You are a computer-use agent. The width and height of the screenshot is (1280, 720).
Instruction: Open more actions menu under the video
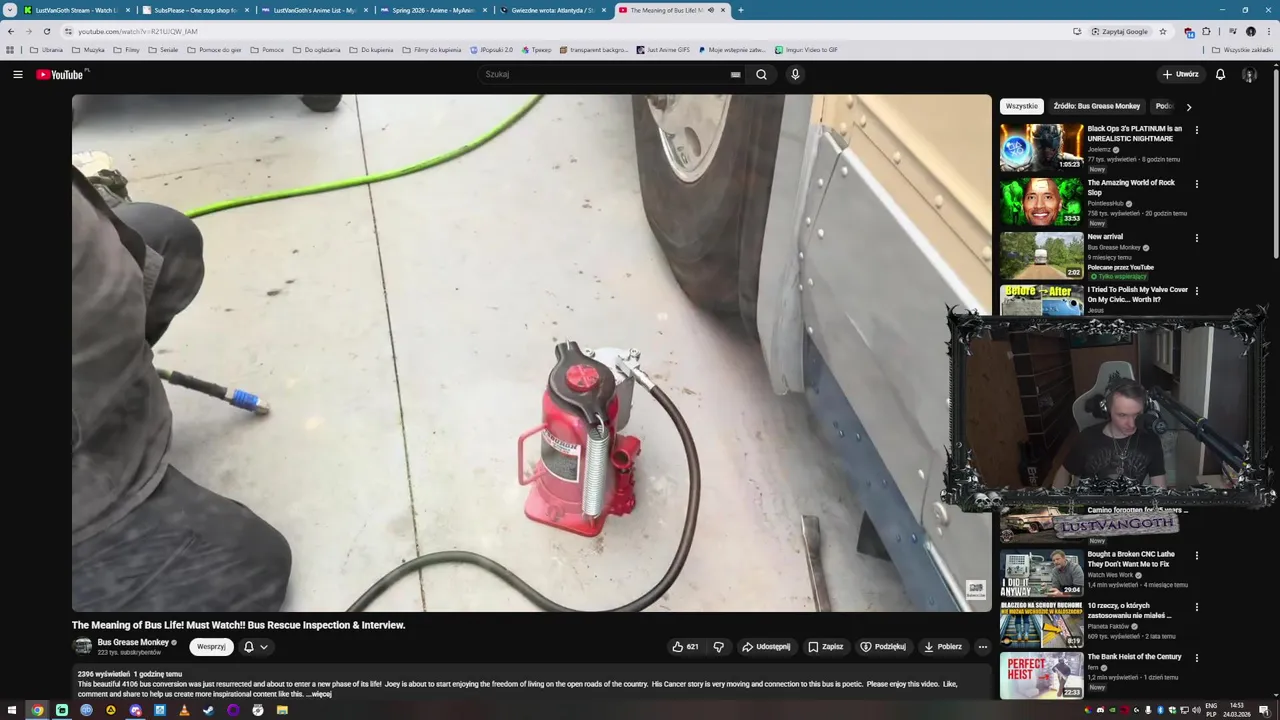(x=982, y=647)
